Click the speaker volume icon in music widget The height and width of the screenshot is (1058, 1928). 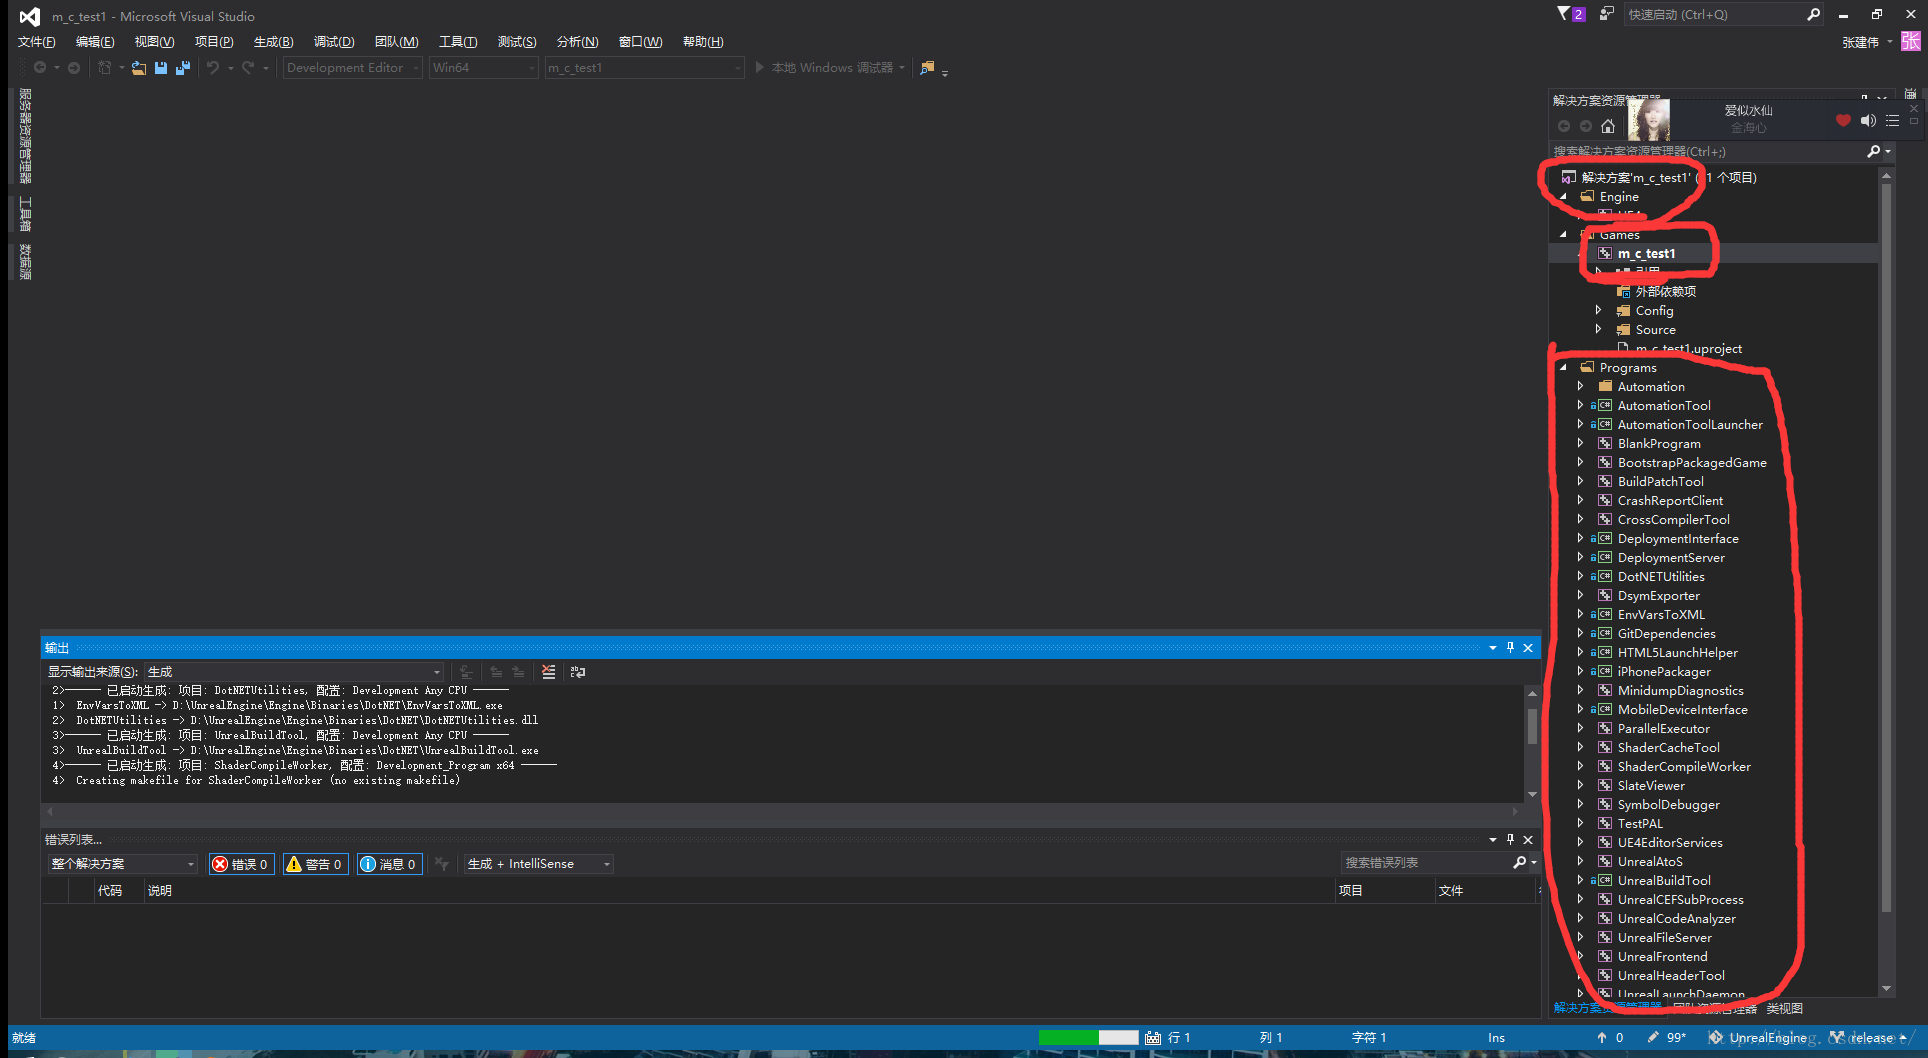click(1868, 121)
